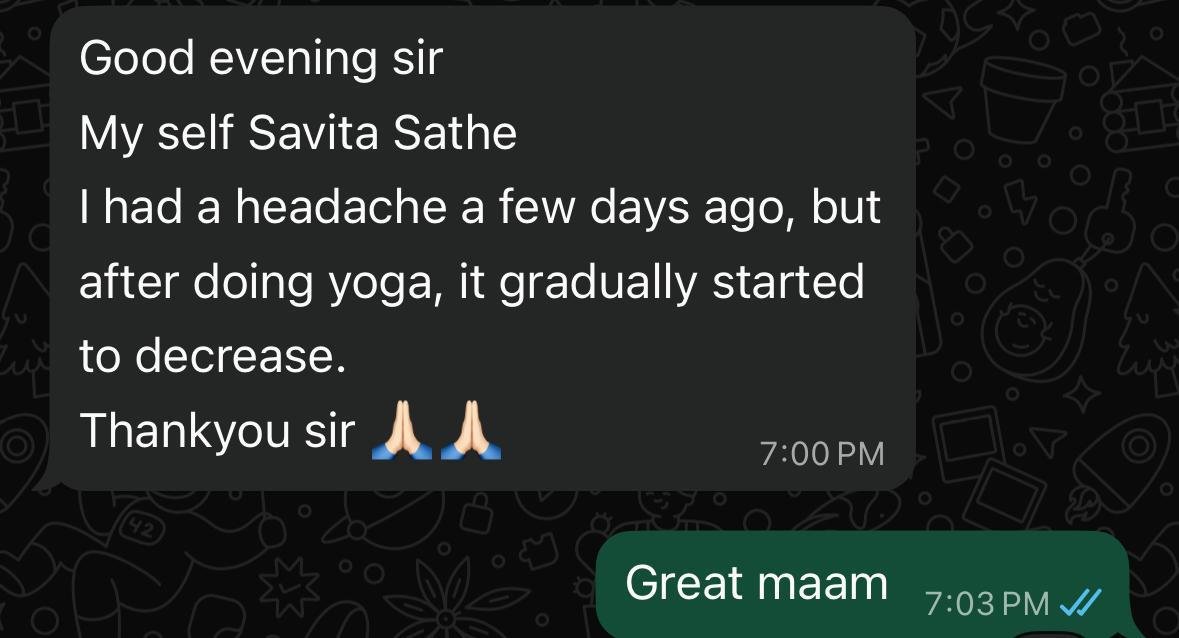Tap the "Good evening sir" text line
This screenshot has width=1179, height=638.
point(261,59)
